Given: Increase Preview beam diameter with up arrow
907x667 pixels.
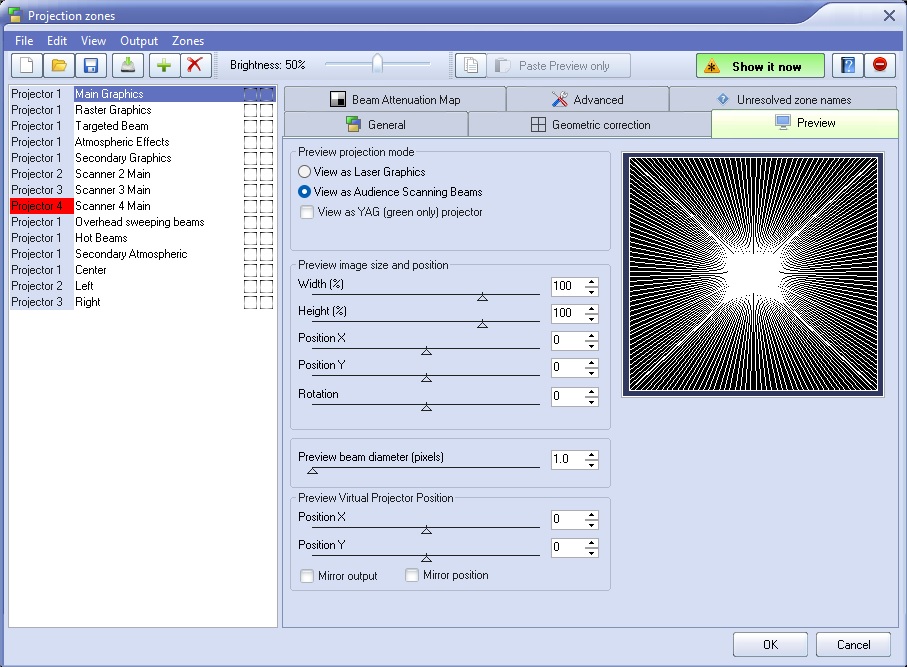Looking at the screenshot, I should click(x=592, y=455).
